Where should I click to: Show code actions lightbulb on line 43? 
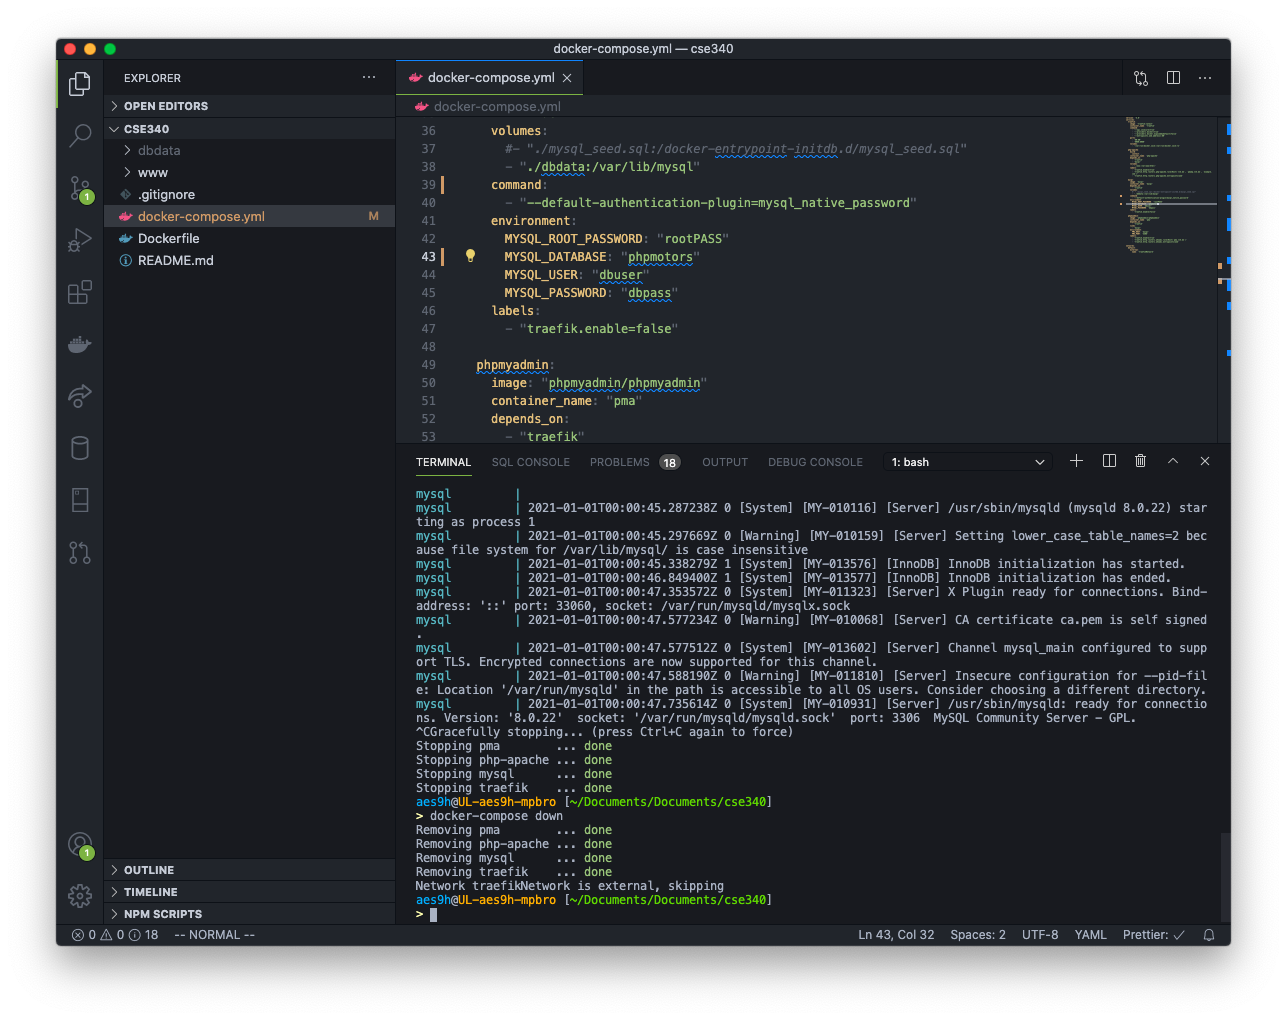click(x=470, y=256)
